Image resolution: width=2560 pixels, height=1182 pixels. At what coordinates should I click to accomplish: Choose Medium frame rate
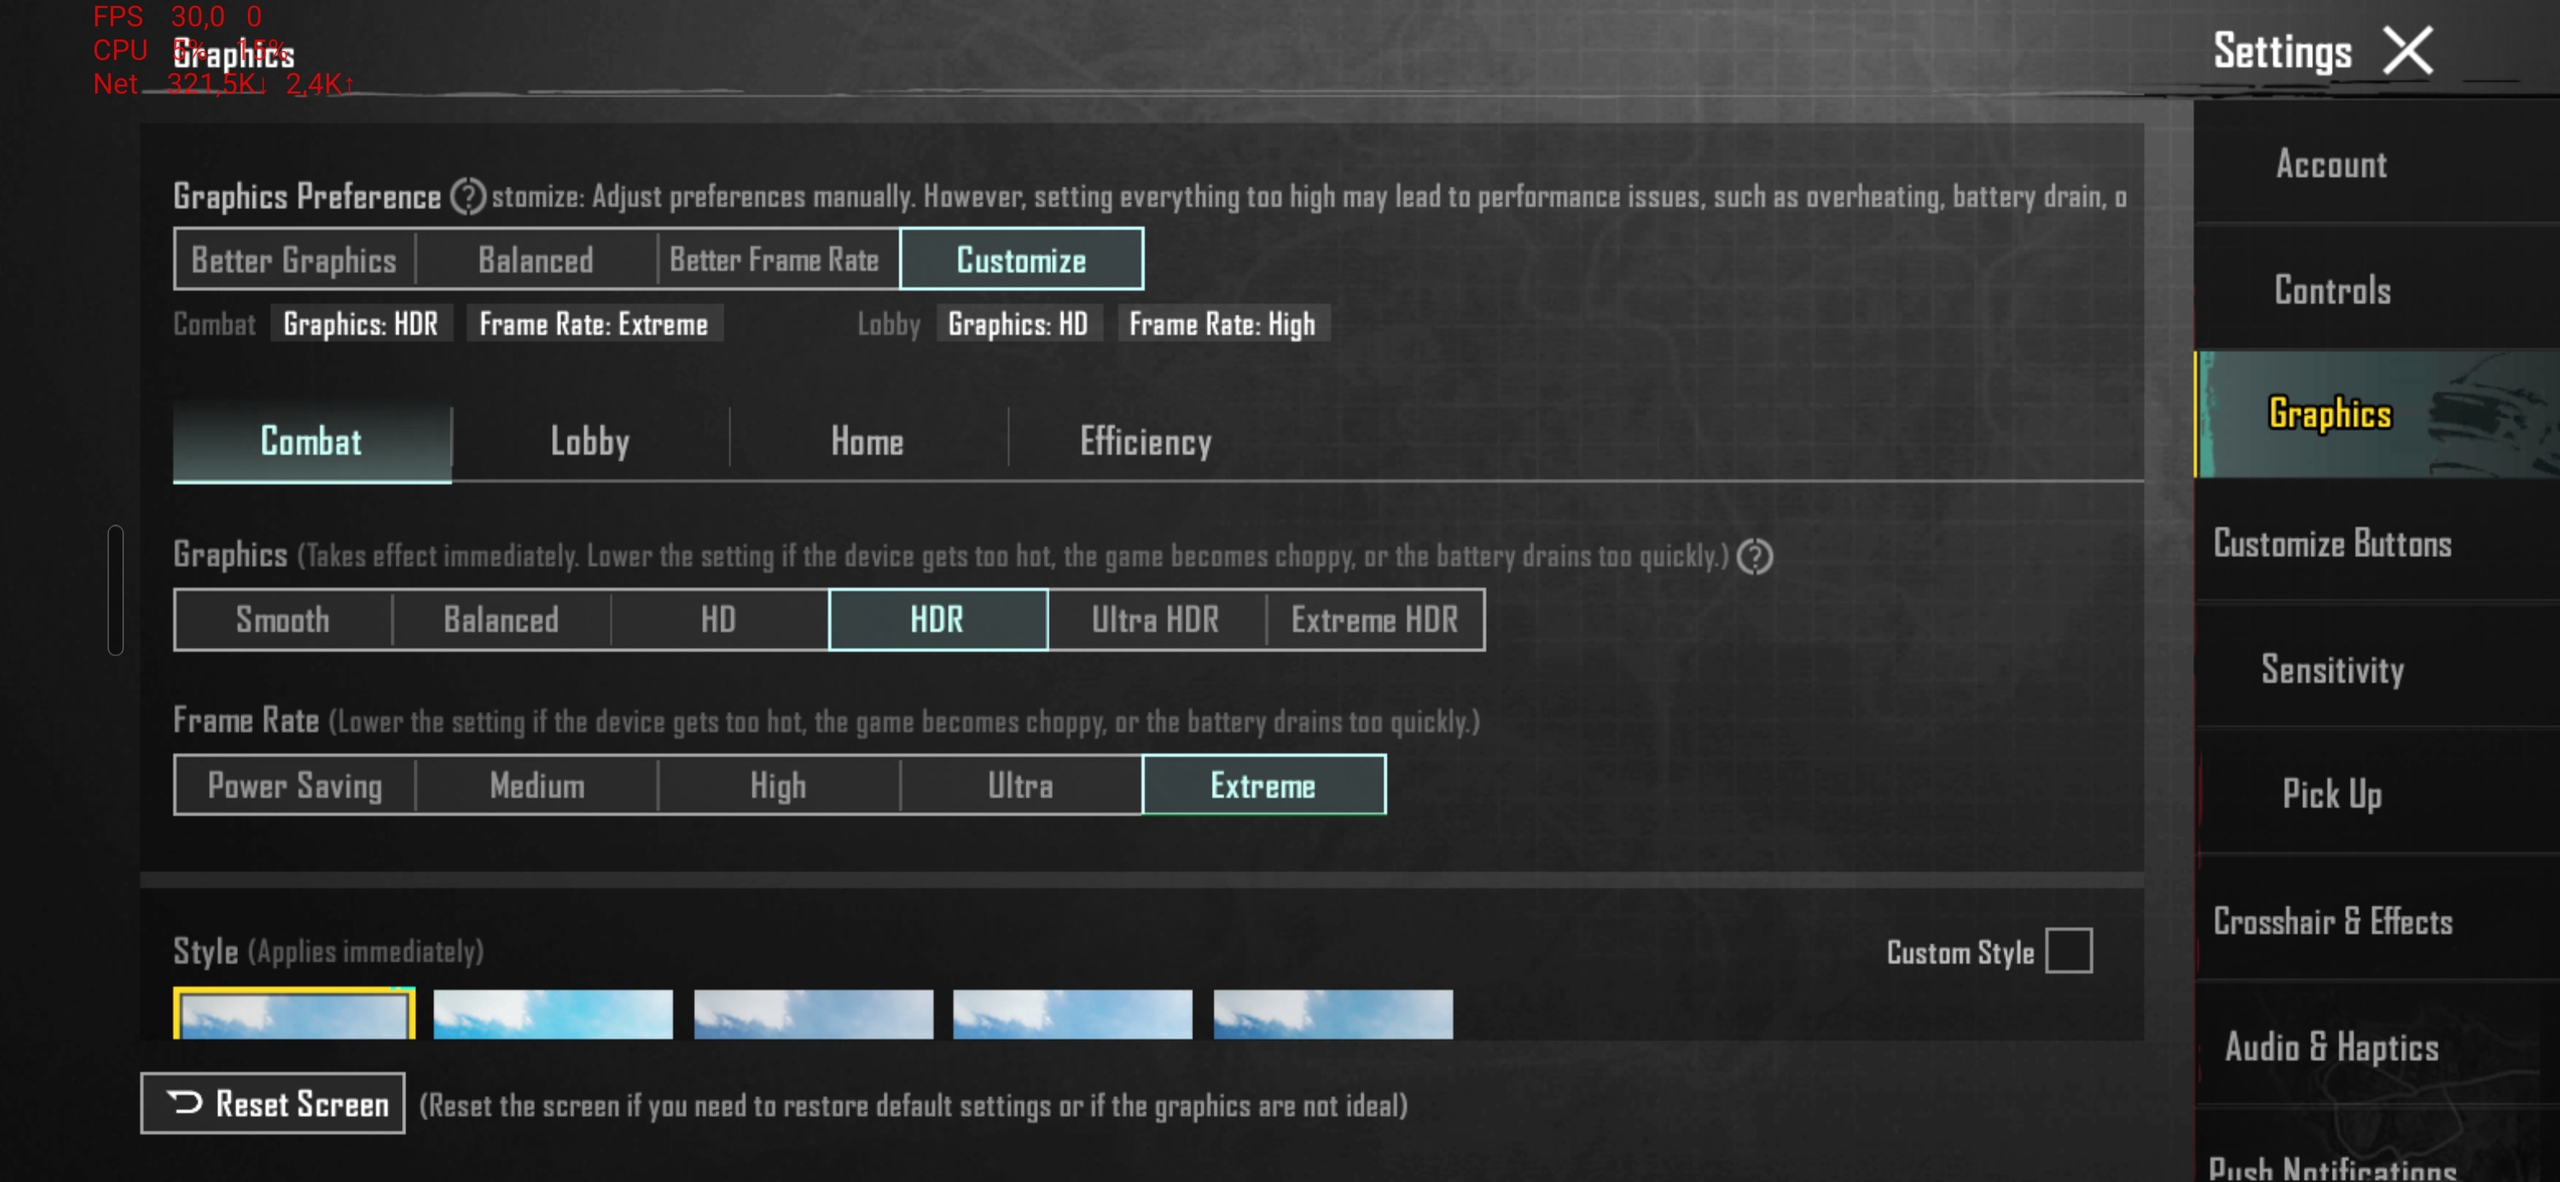pyautogui.click(x=537, y=785)
